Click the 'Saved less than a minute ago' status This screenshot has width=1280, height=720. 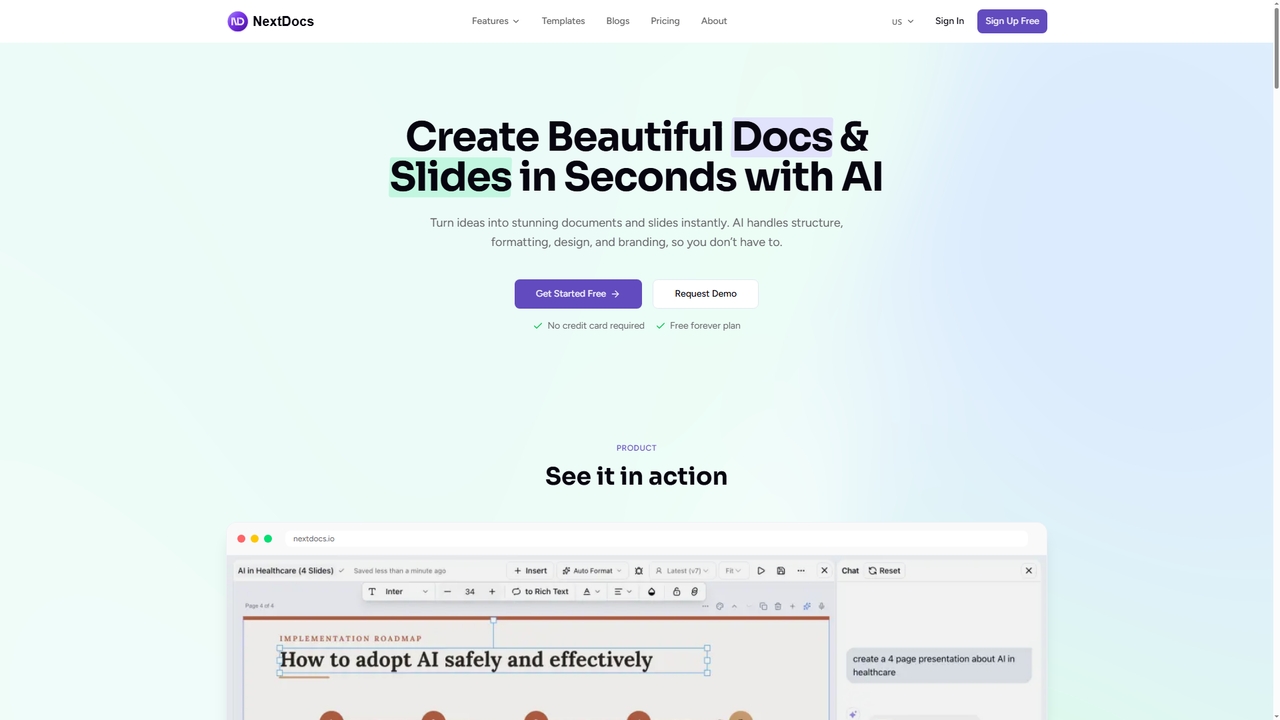[x=400, y=571]
